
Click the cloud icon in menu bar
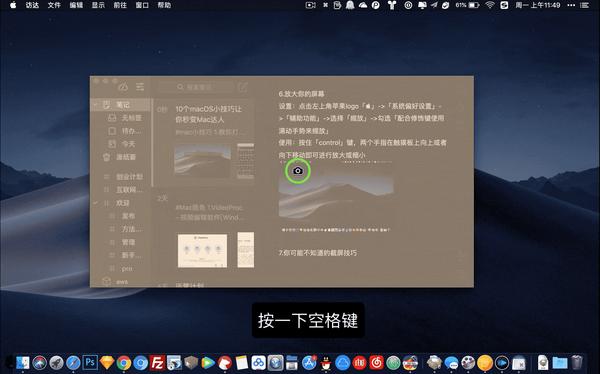click(x=363, y=5)
